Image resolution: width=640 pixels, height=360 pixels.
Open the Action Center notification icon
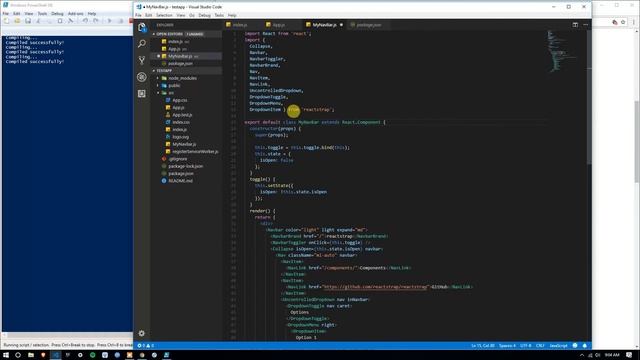[629, 355]
